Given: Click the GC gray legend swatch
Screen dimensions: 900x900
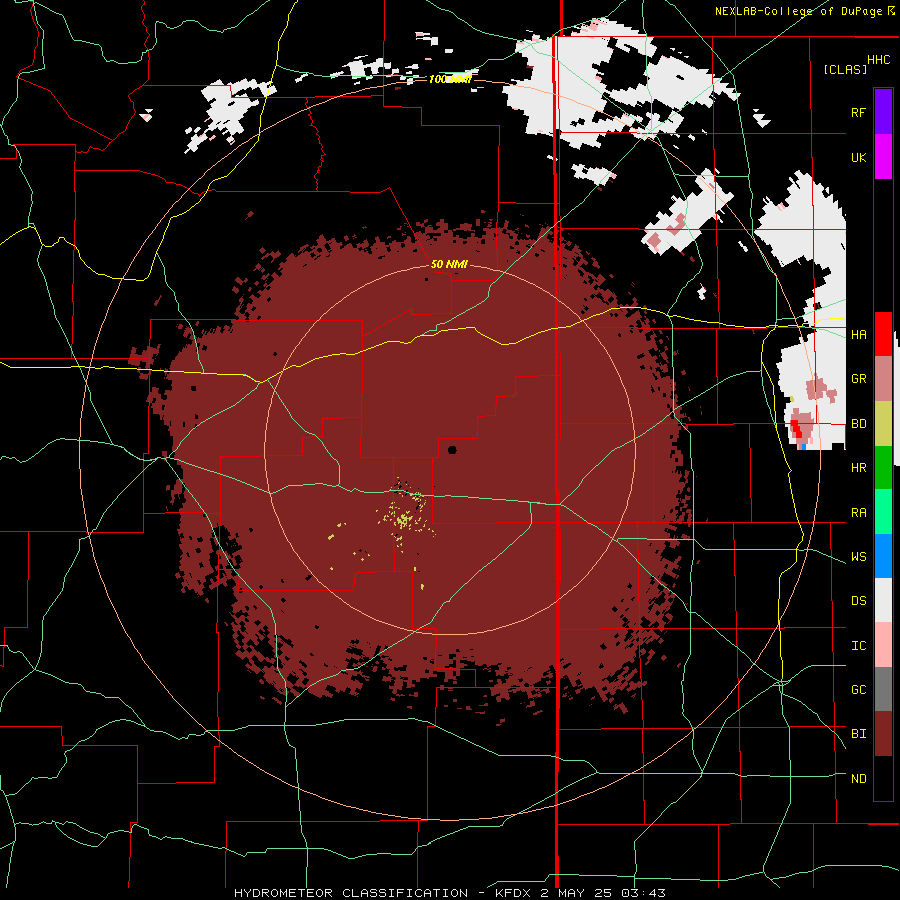Looking at the screenshot, I should [883, 689].
